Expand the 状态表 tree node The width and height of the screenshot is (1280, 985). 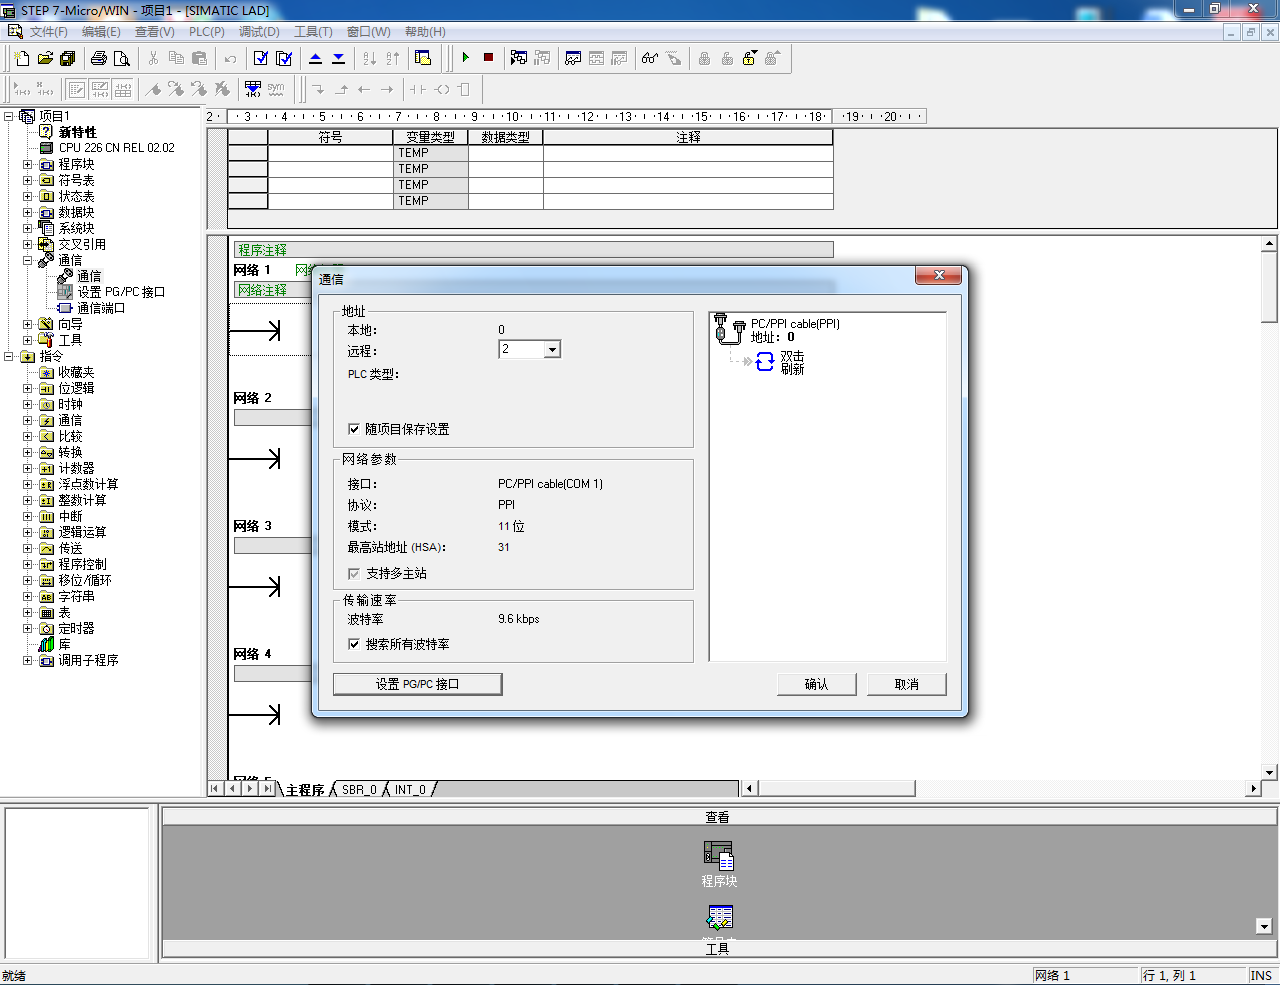pos(28,196)
